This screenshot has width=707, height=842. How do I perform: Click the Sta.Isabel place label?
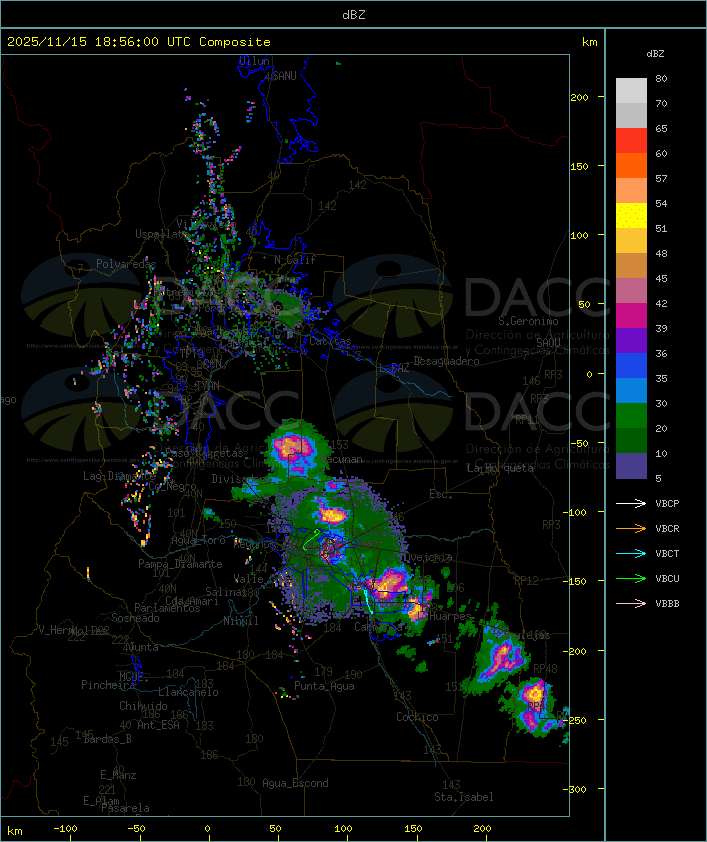click(463, 797)
